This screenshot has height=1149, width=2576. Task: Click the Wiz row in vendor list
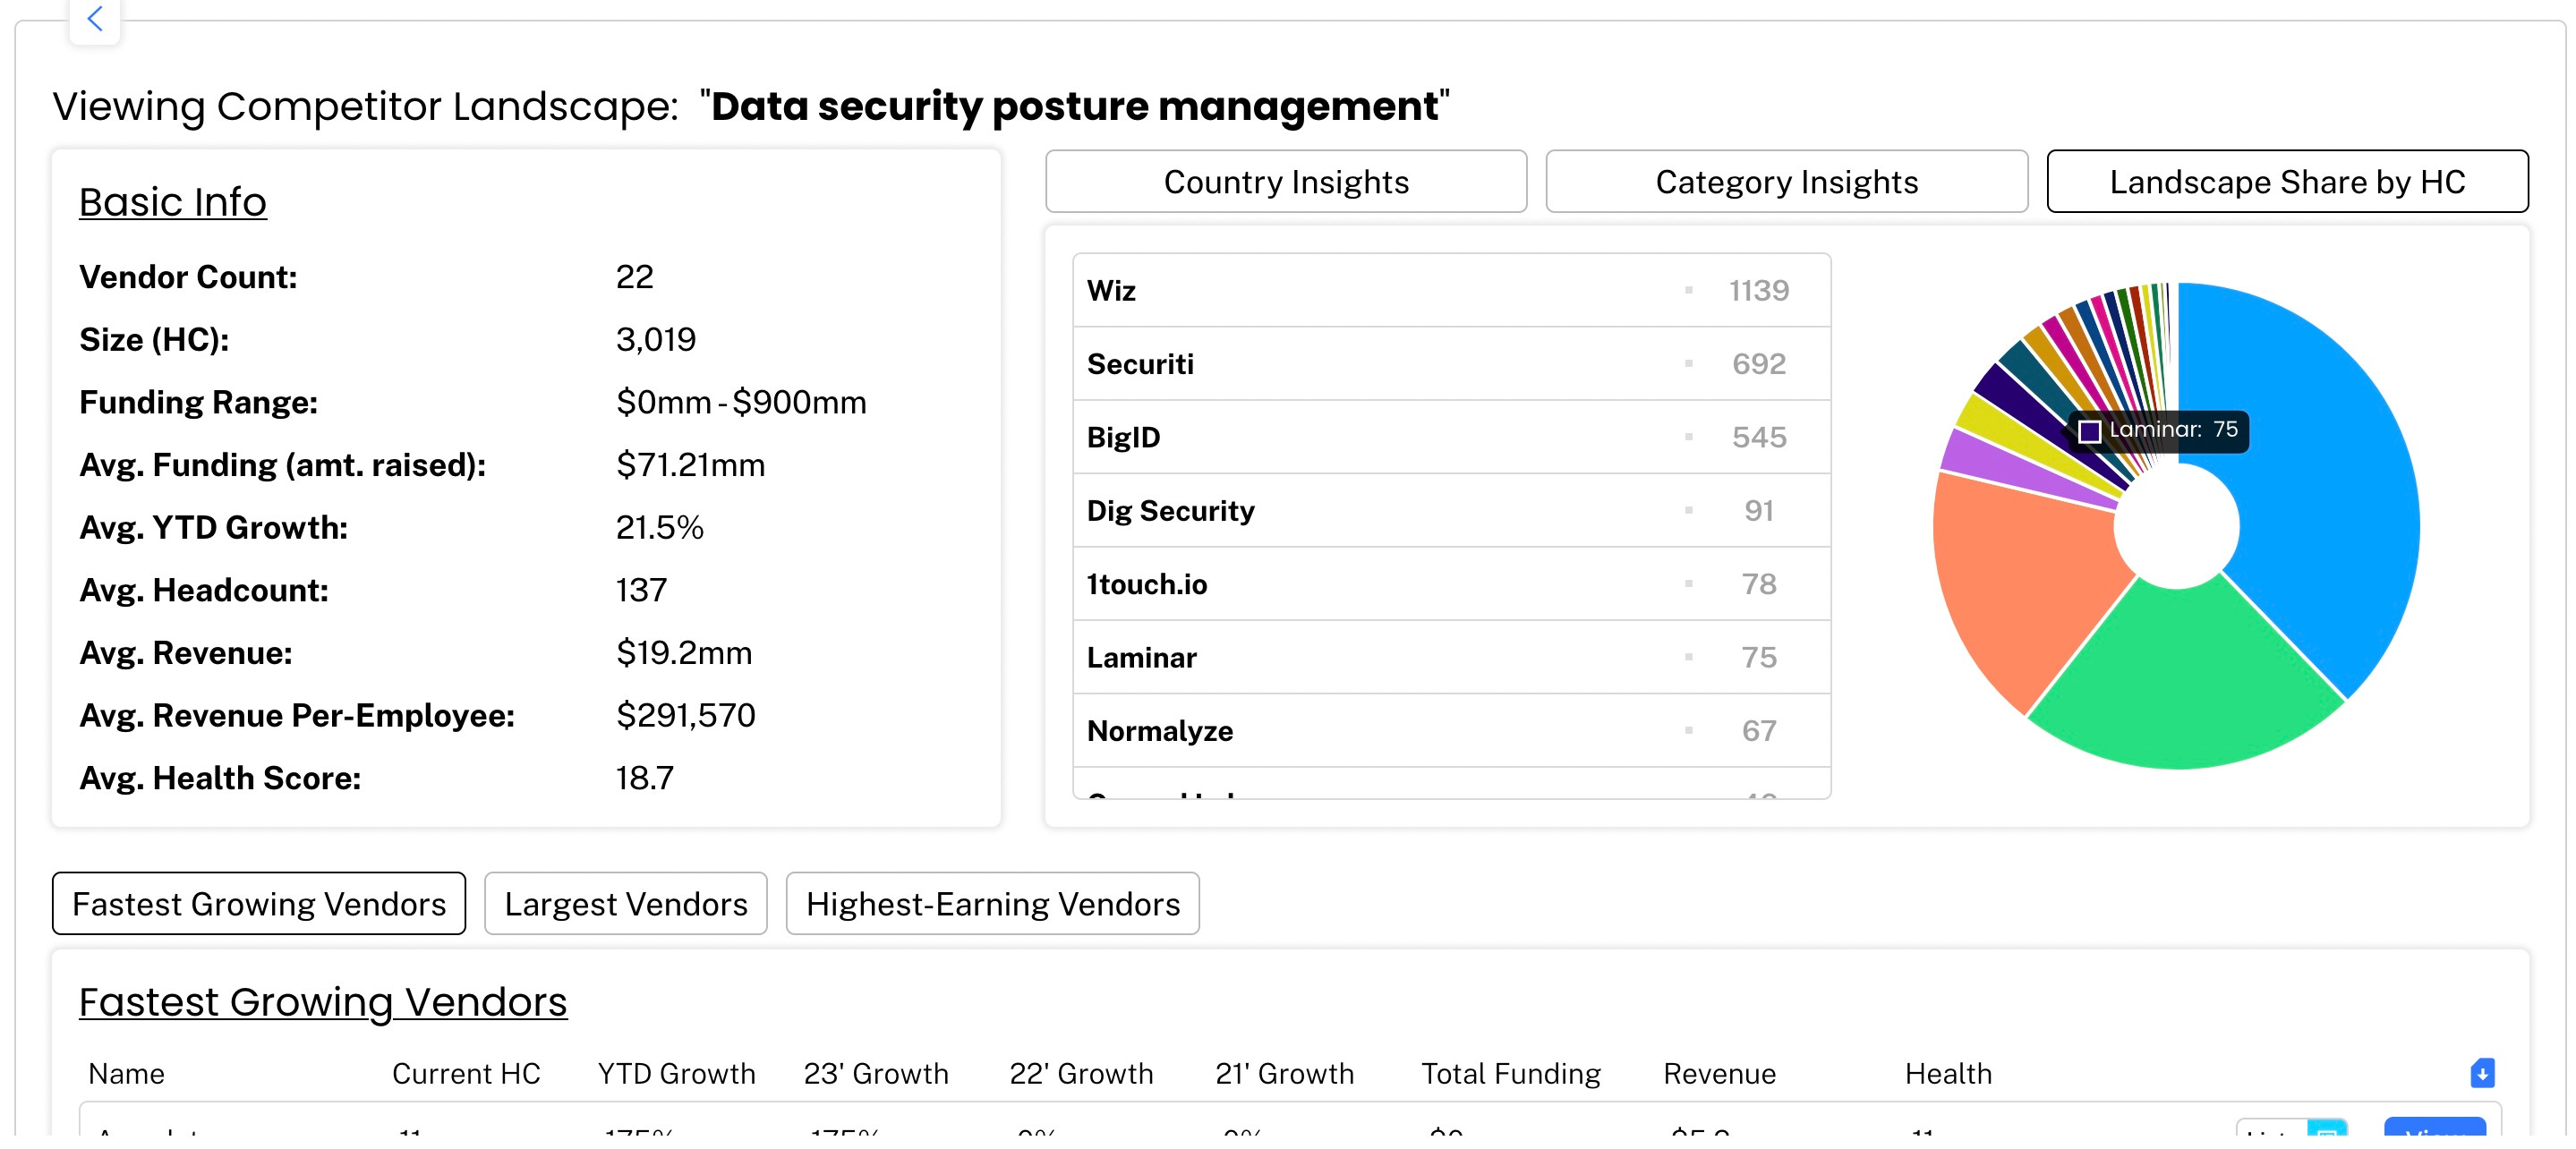click(1451, 291)
